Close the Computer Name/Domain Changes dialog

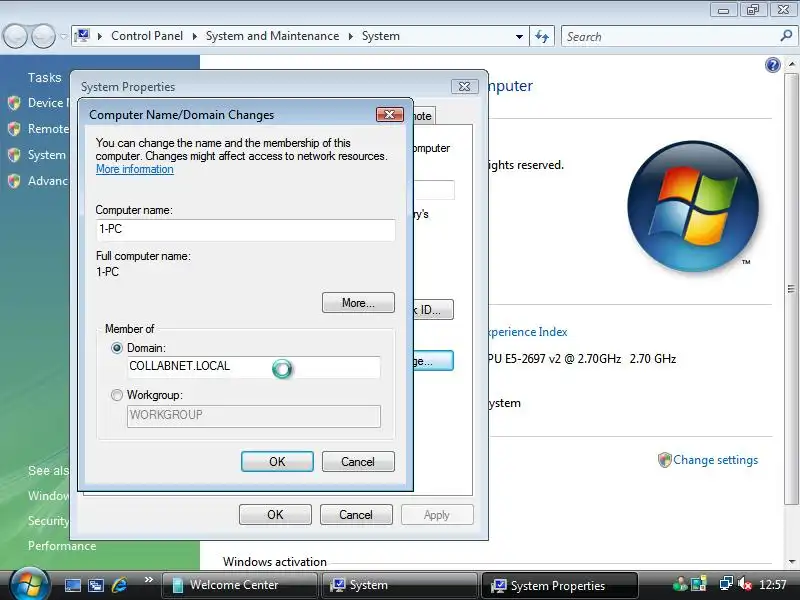(x=390, y=114)
